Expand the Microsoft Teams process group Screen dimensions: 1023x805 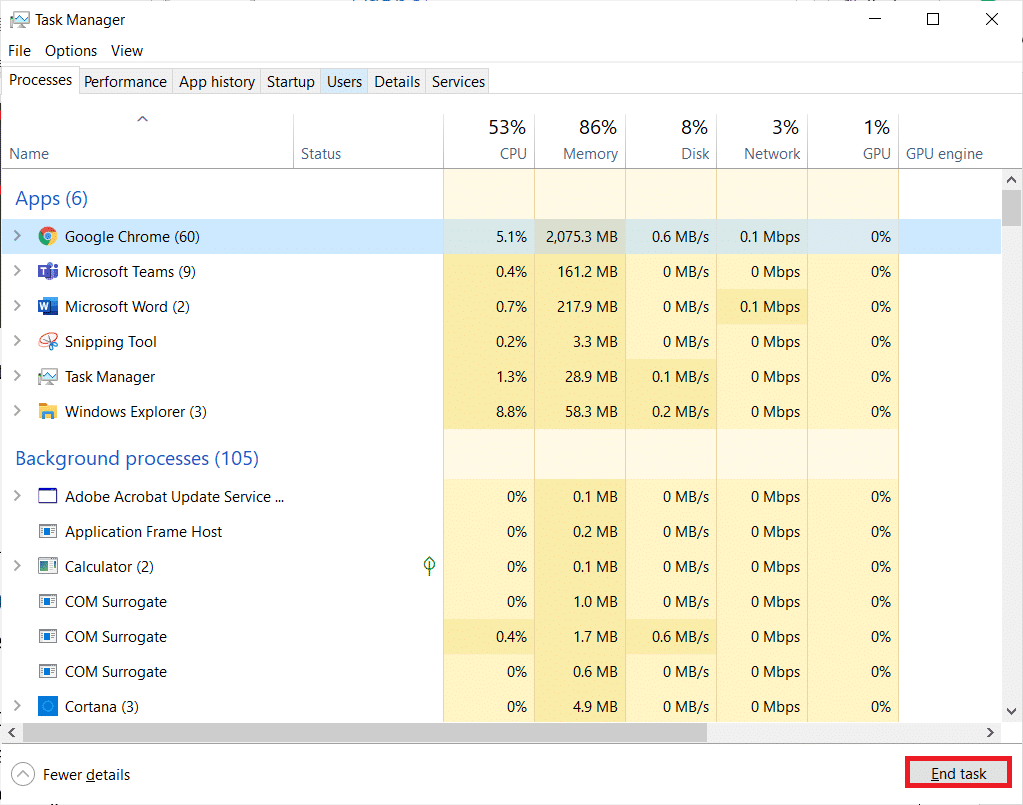pyautogui.click(x=18, y=271)
